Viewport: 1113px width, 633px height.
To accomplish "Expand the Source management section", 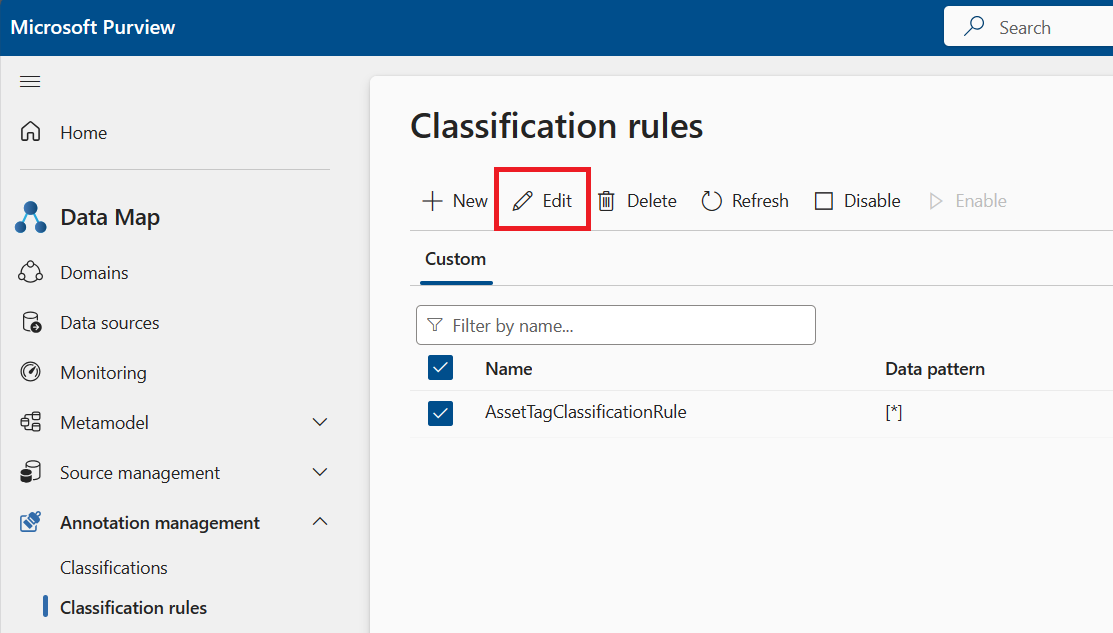I will (x=319, y=472).
